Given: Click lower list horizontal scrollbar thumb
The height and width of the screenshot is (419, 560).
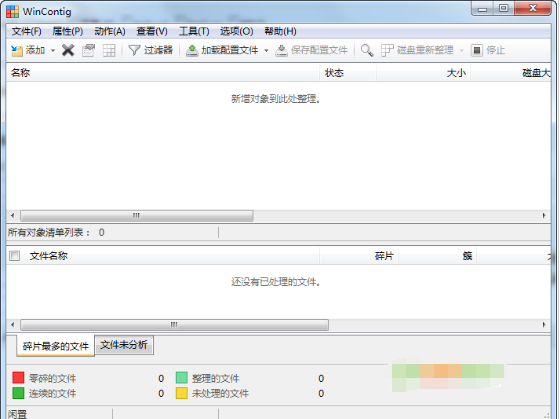Looking at the screenshot, I should (174, 325).
